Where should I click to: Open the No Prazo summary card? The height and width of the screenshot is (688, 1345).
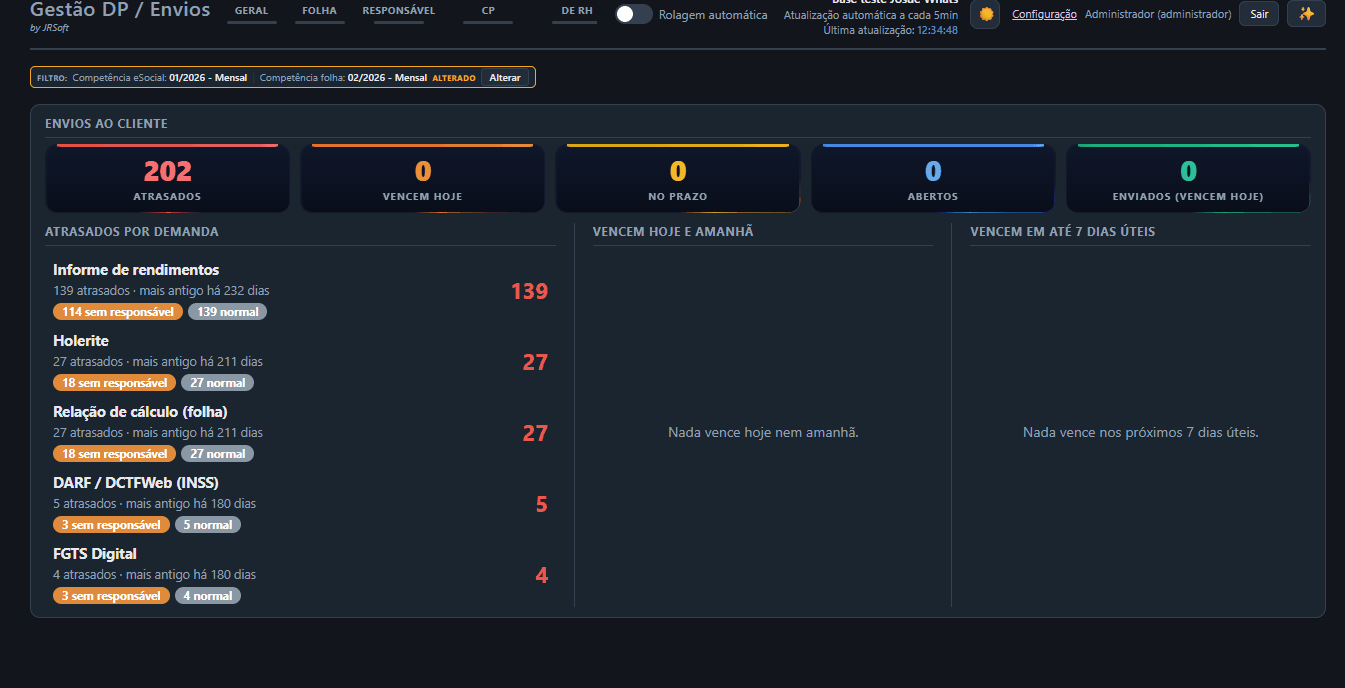pyautogui.click(x=678, y=178)
